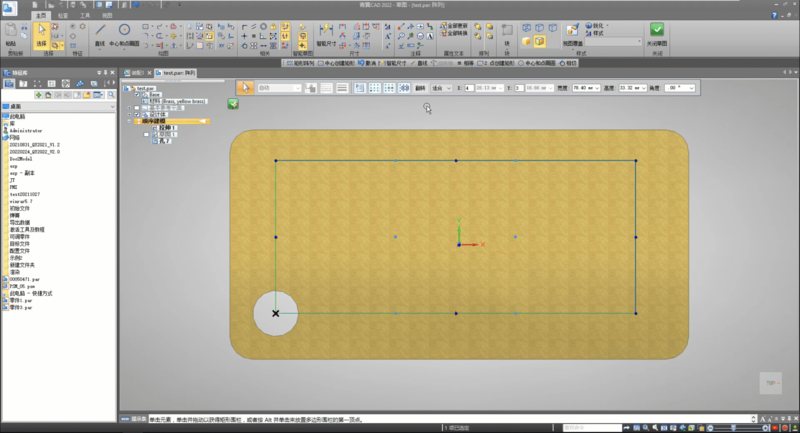This screenshot has width=800, height=433.
Task: Open the angle (角度) dropdown on command bar
Action: (691, 88)
